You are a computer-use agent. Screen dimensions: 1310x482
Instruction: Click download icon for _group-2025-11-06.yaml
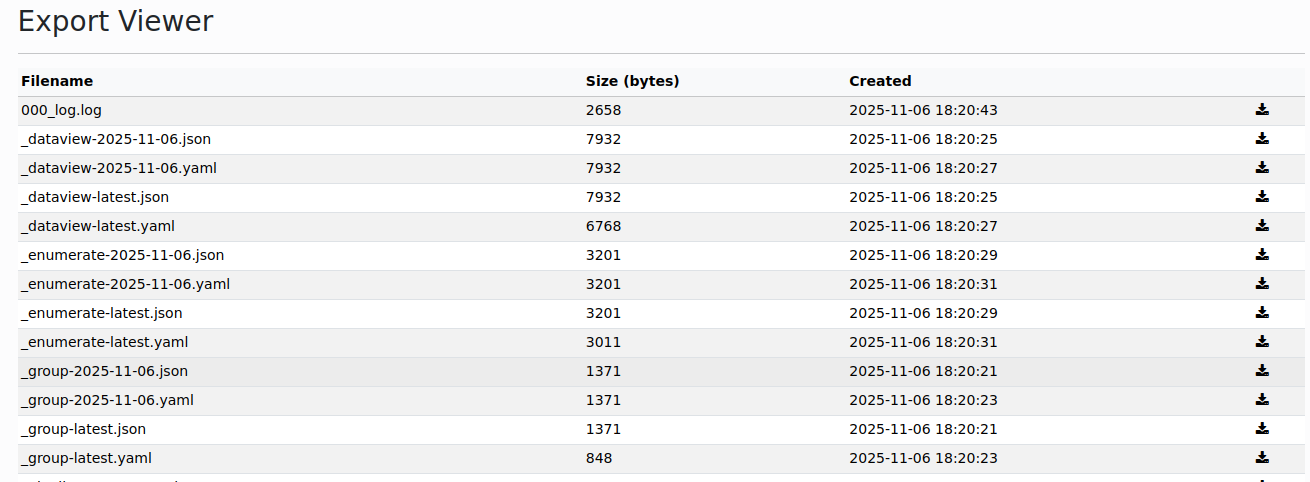[1262, 400]
